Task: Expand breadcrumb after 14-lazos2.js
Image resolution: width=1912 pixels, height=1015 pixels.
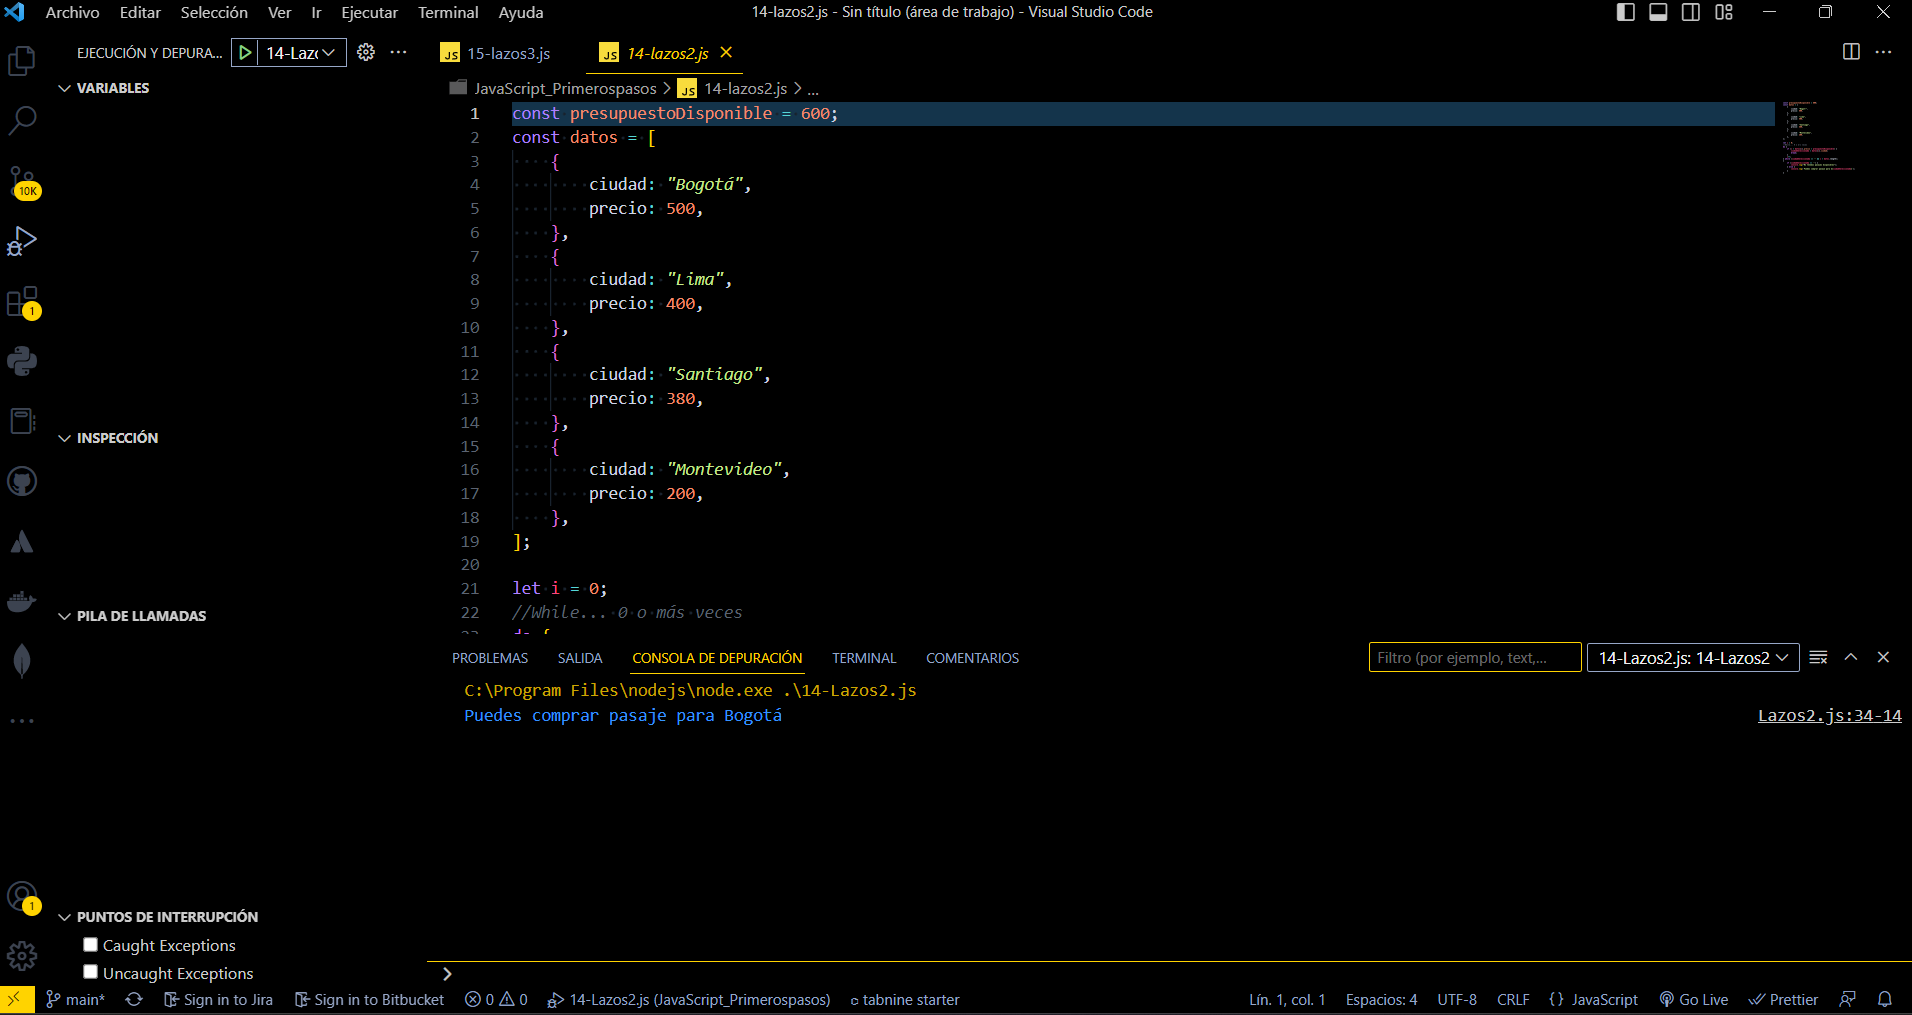Action: coord(813,89)
